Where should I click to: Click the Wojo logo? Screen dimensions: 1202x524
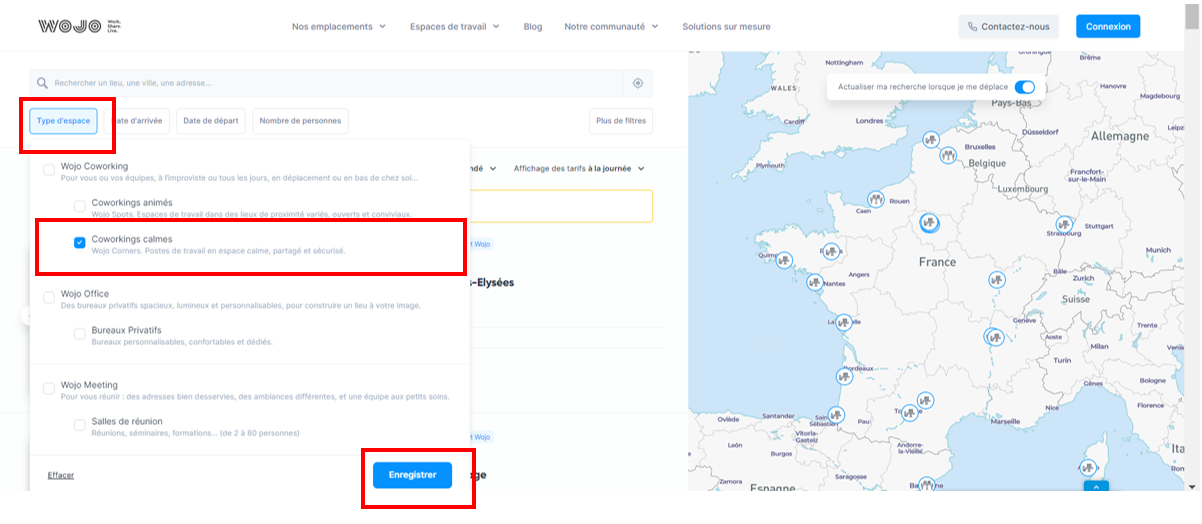click(78, 26)
